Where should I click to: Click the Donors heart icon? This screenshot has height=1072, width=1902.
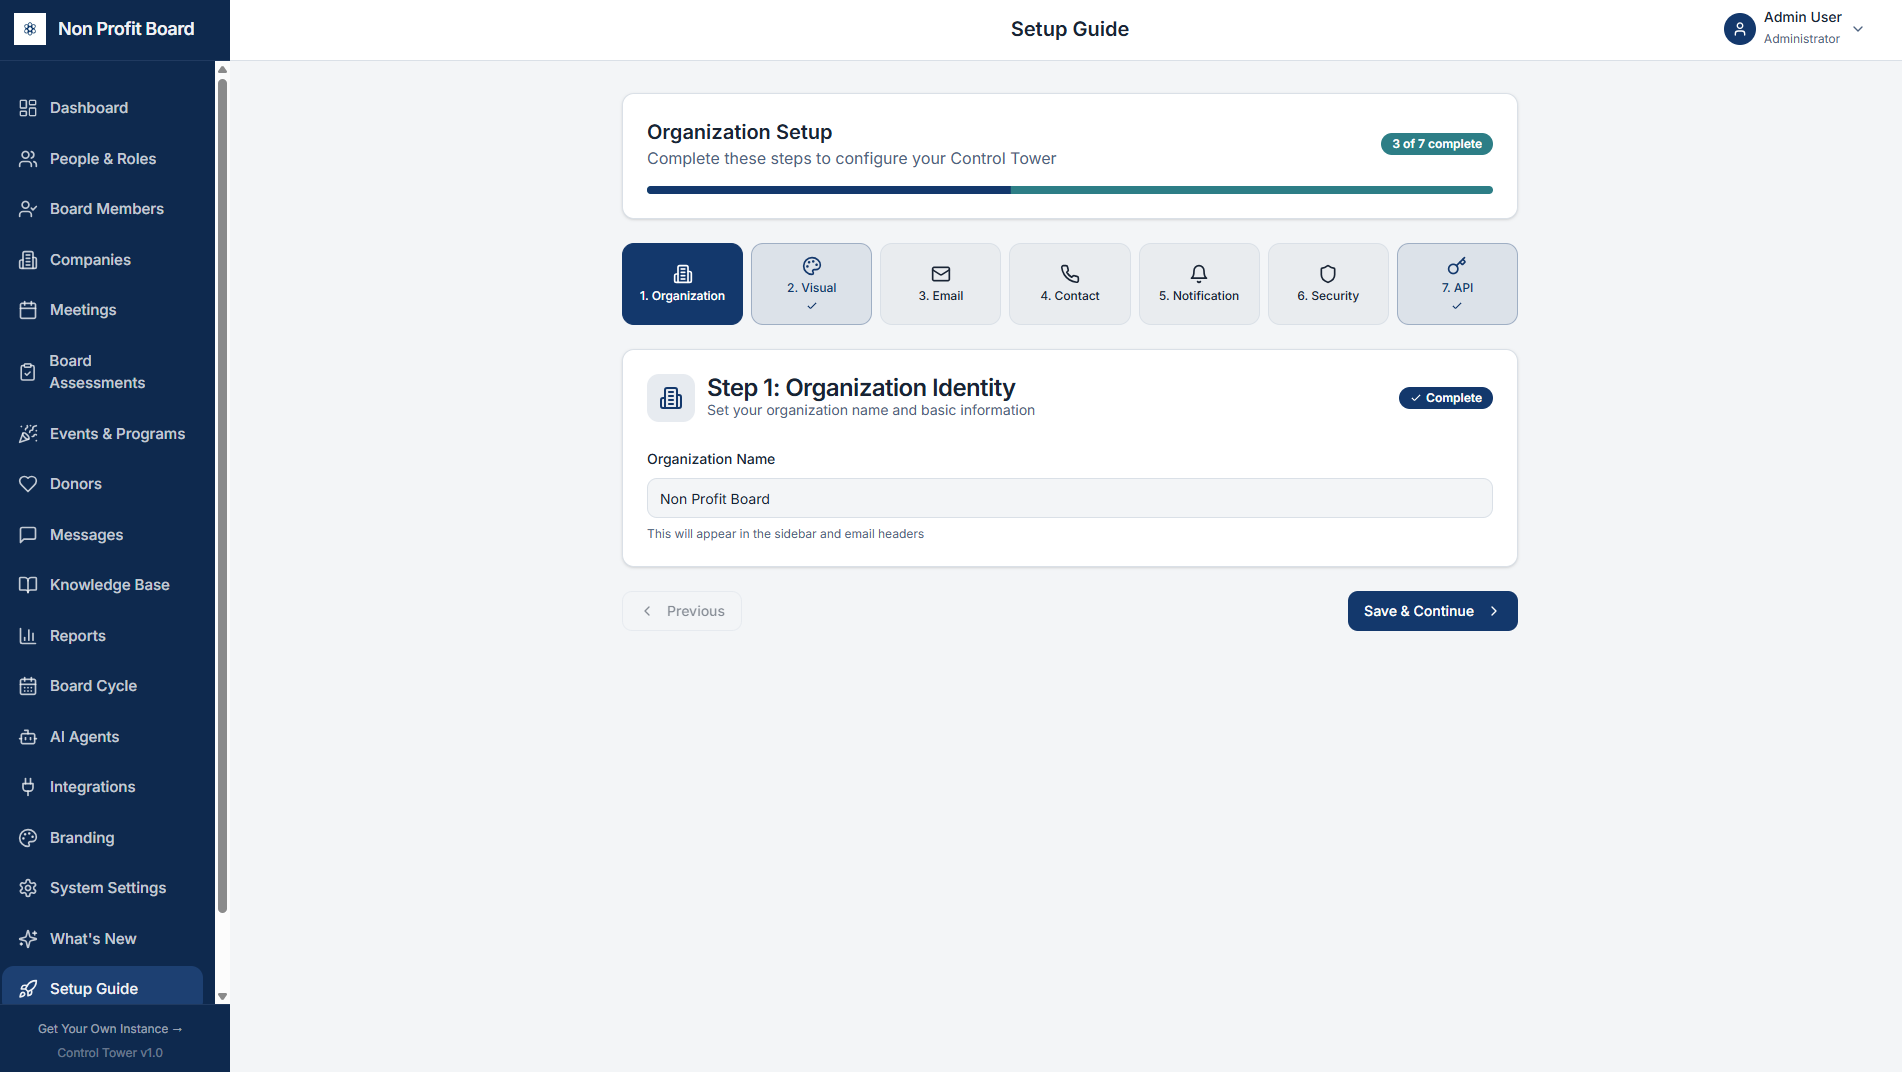(x=28, y=484)
